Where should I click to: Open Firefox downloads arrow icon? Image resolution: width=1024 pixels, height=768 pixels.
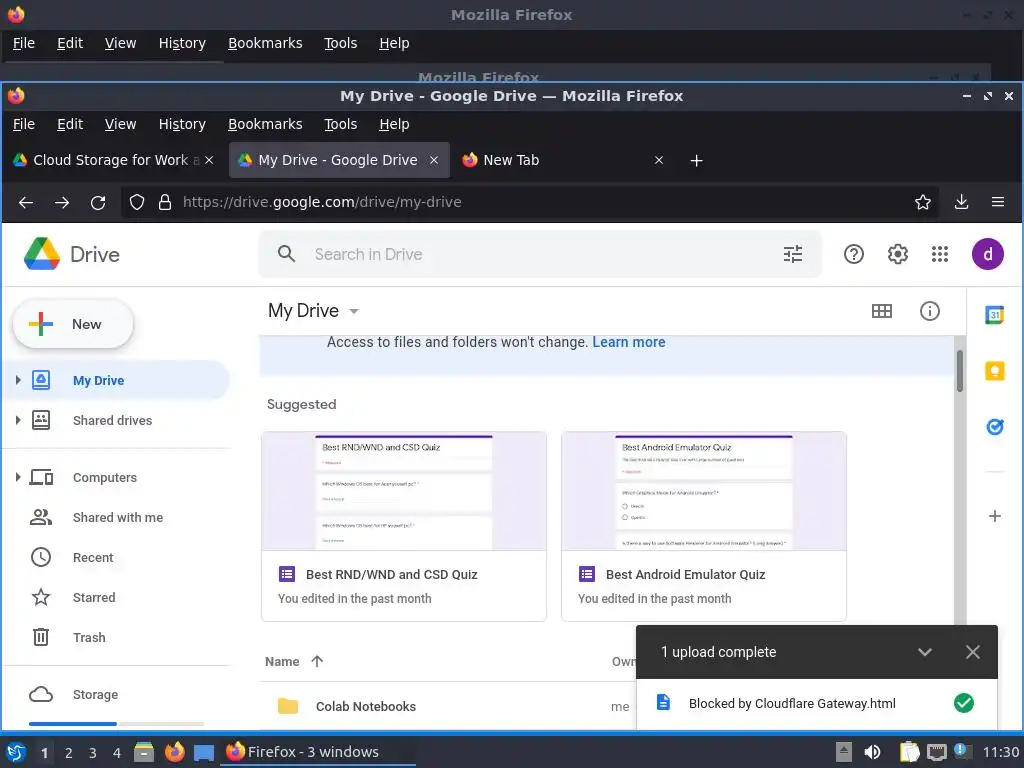click(961, 202)
